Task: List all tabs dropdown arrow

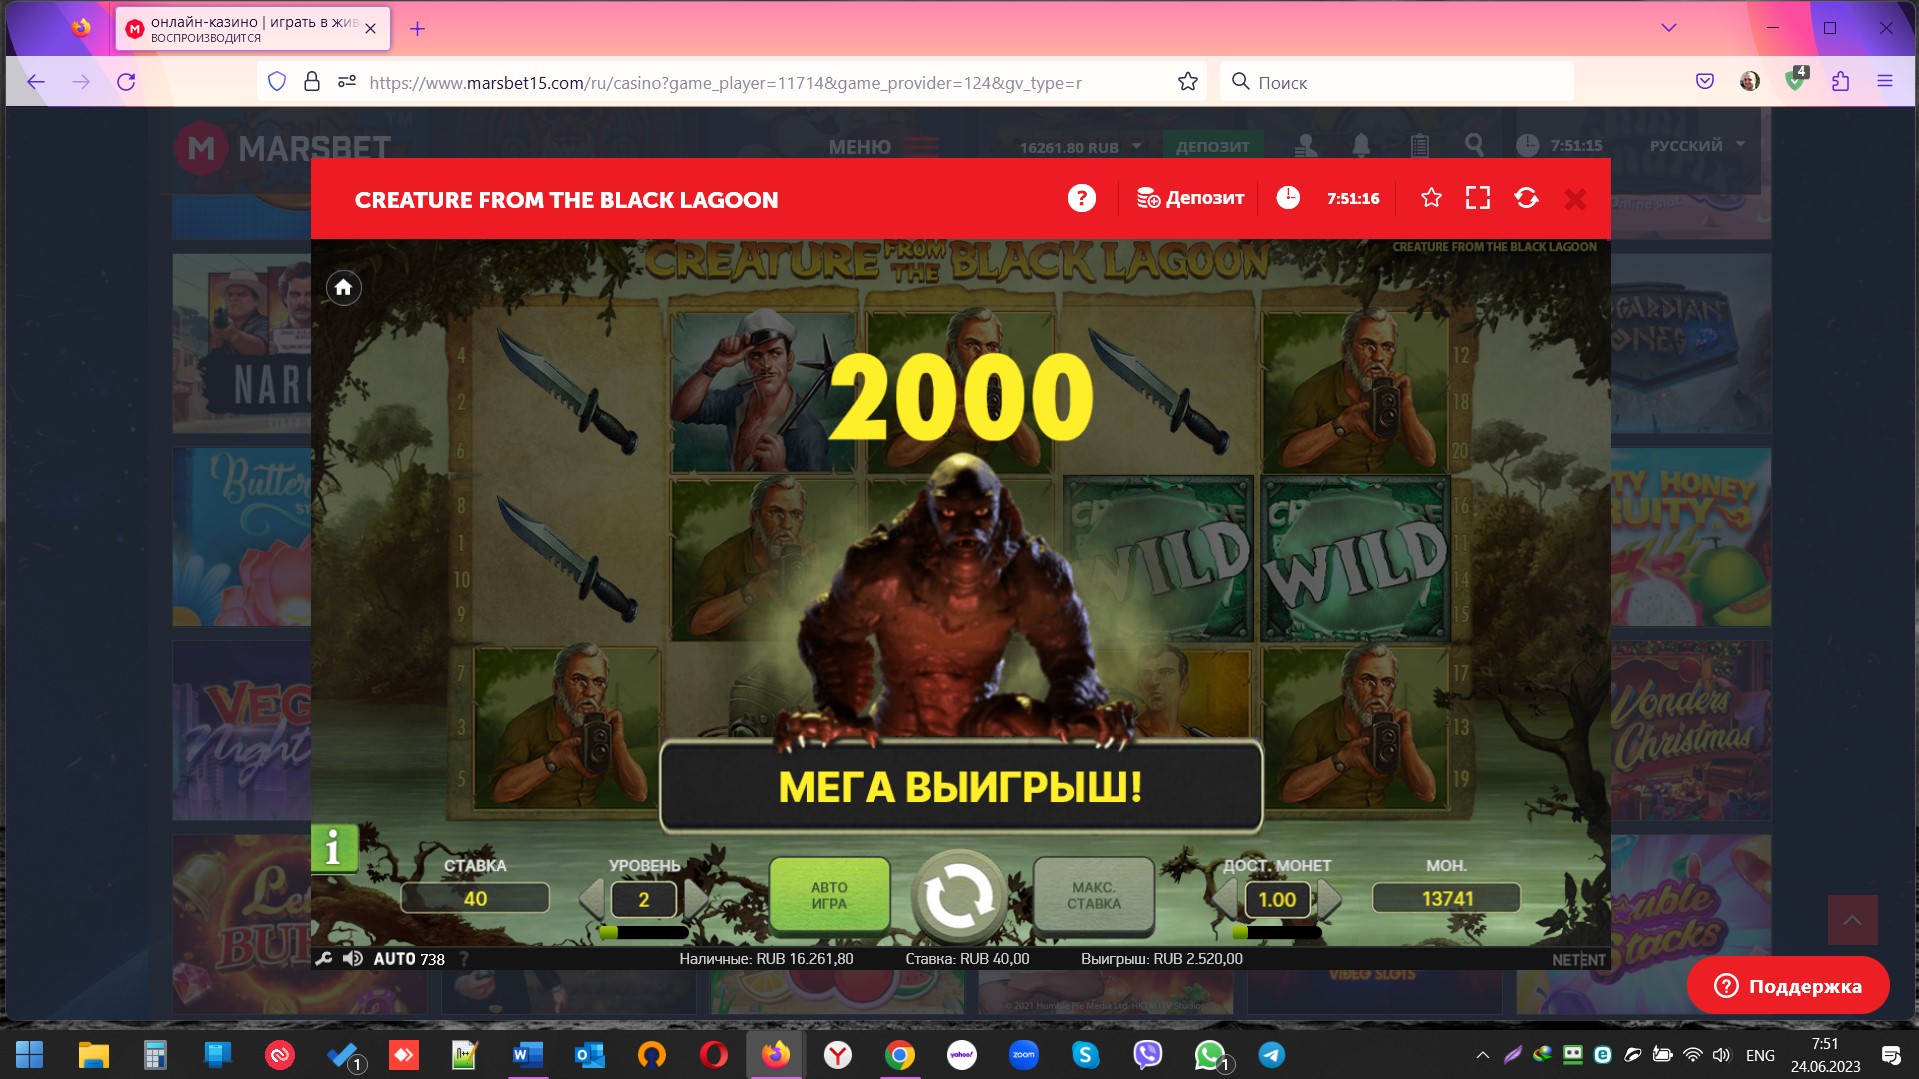Action: point(1668,28)
